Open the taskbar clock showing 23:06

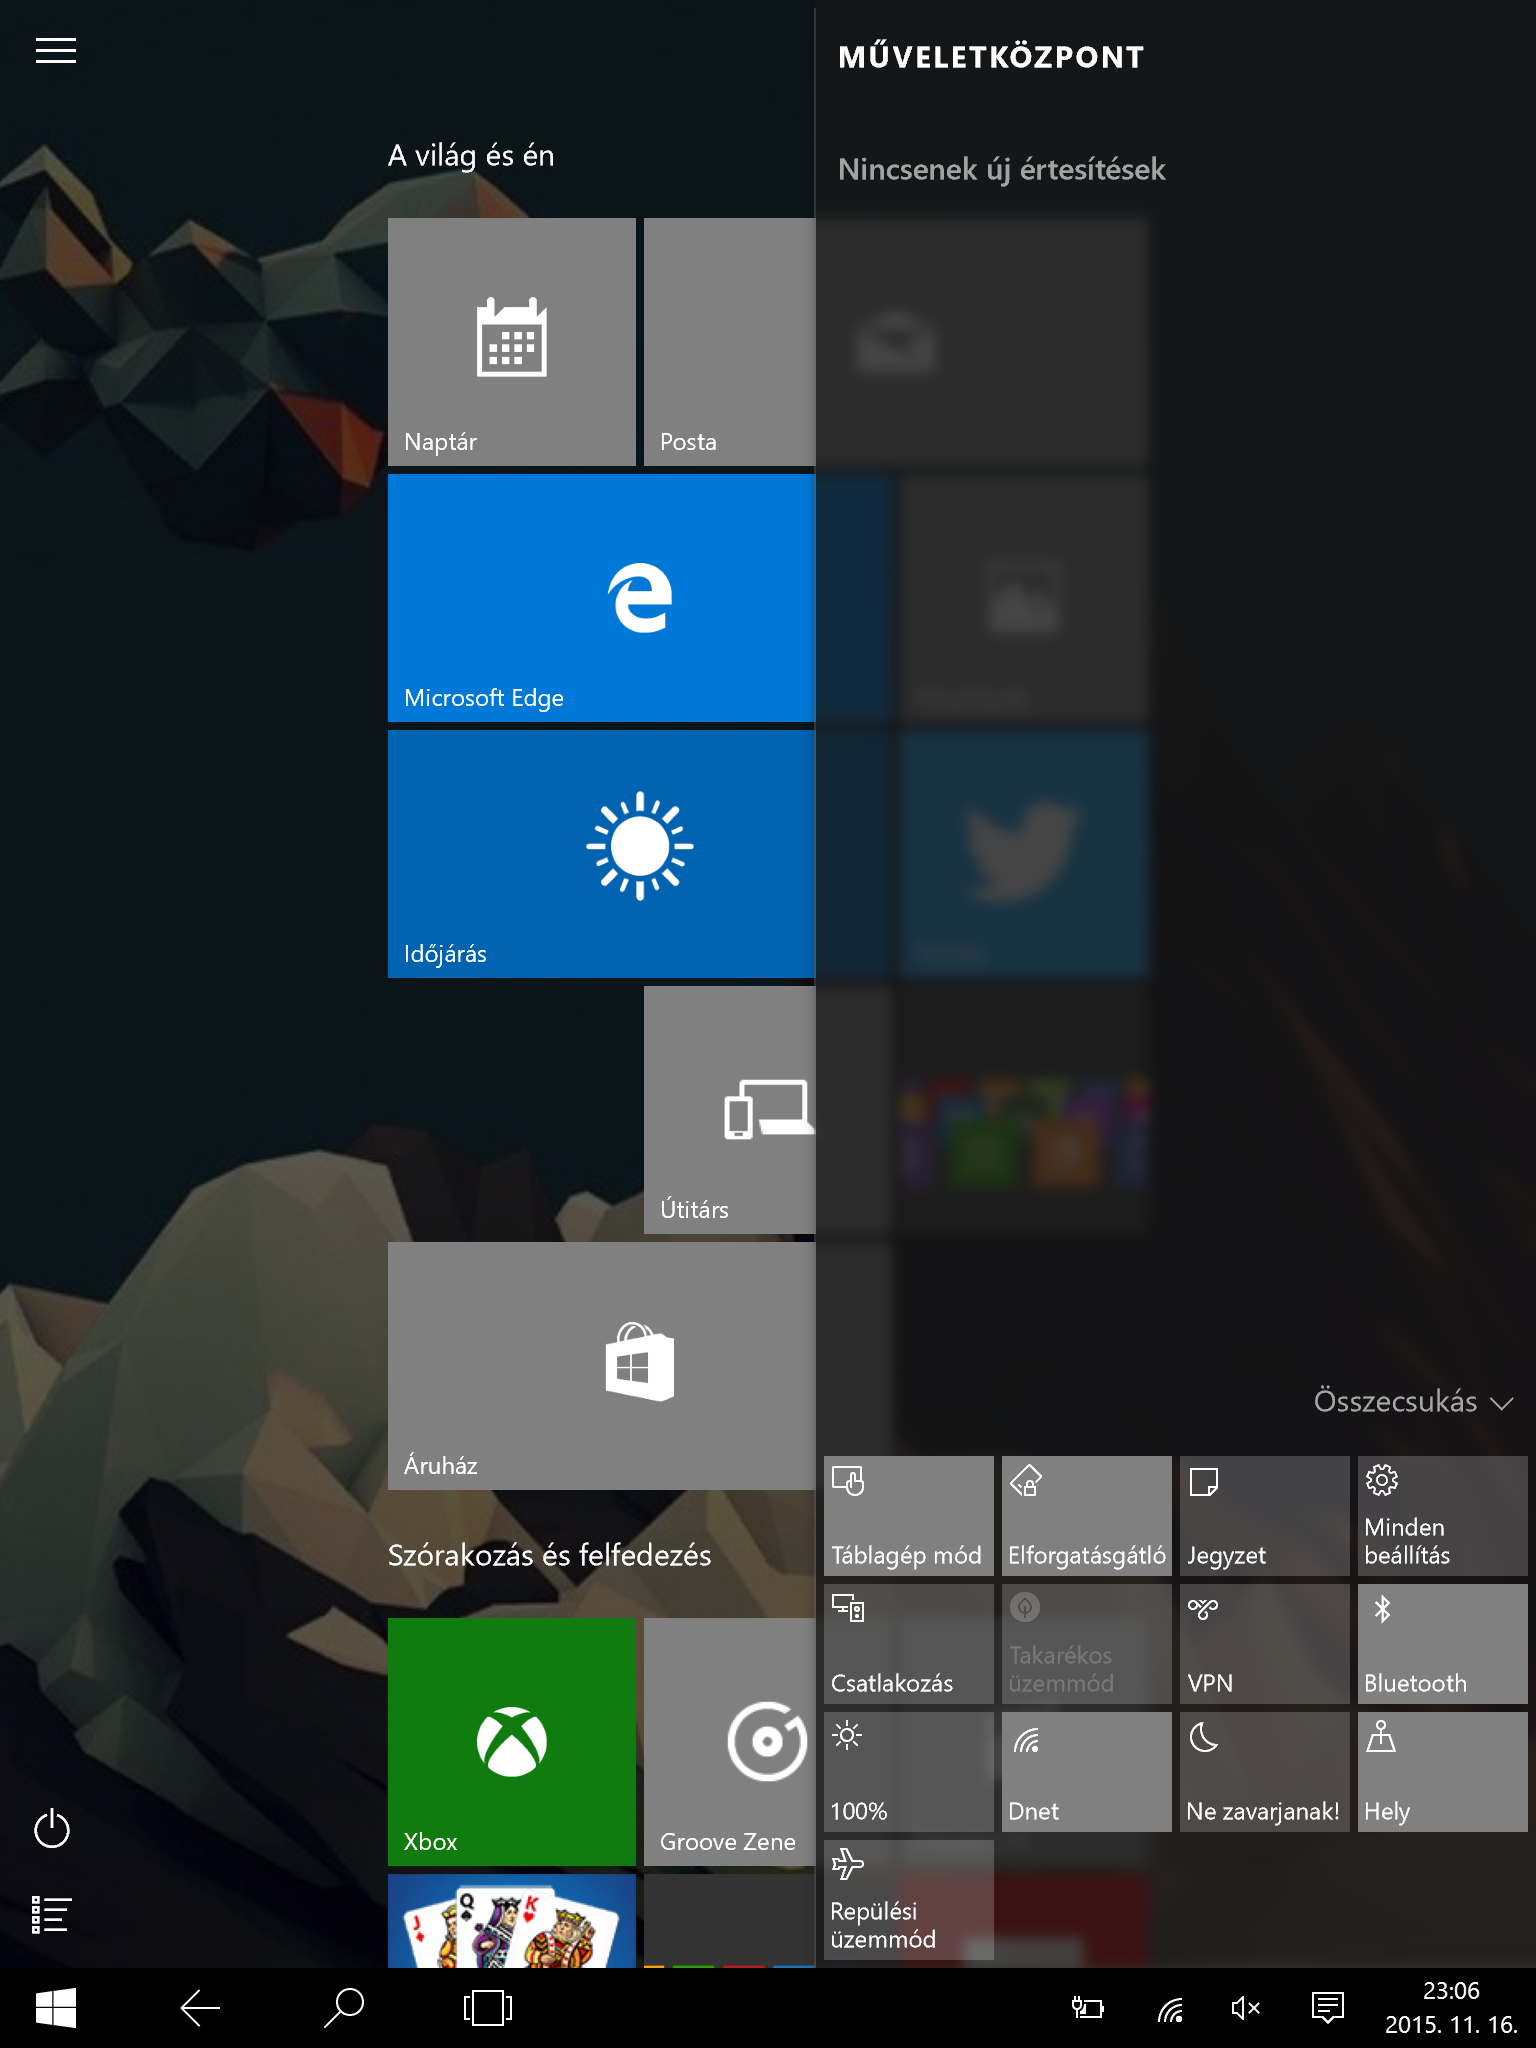1450,2007
